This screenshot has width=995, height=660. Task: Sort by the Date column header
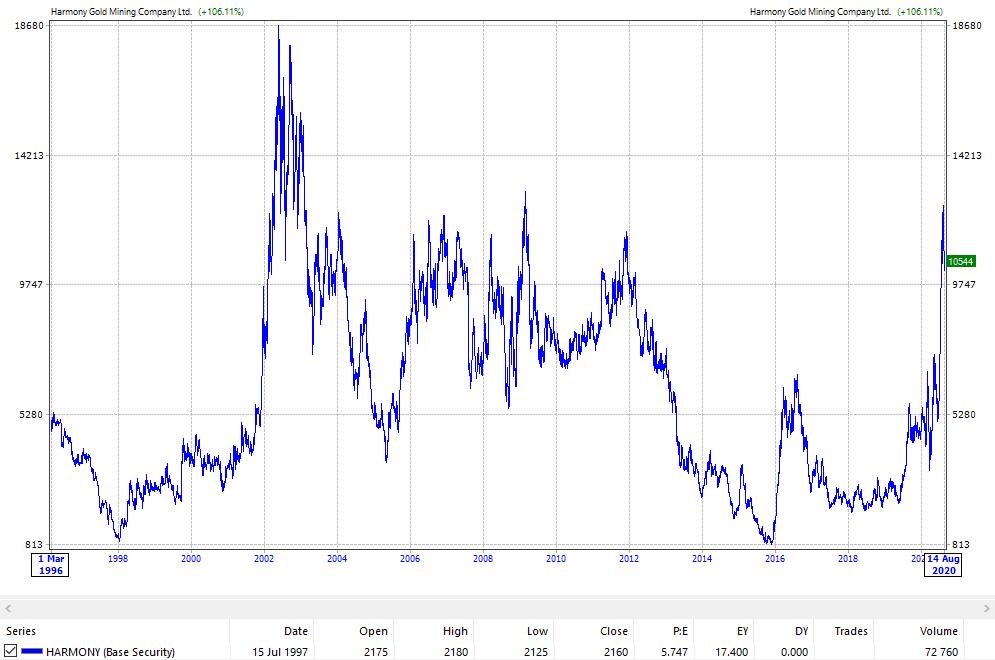(x=295, y=631)
